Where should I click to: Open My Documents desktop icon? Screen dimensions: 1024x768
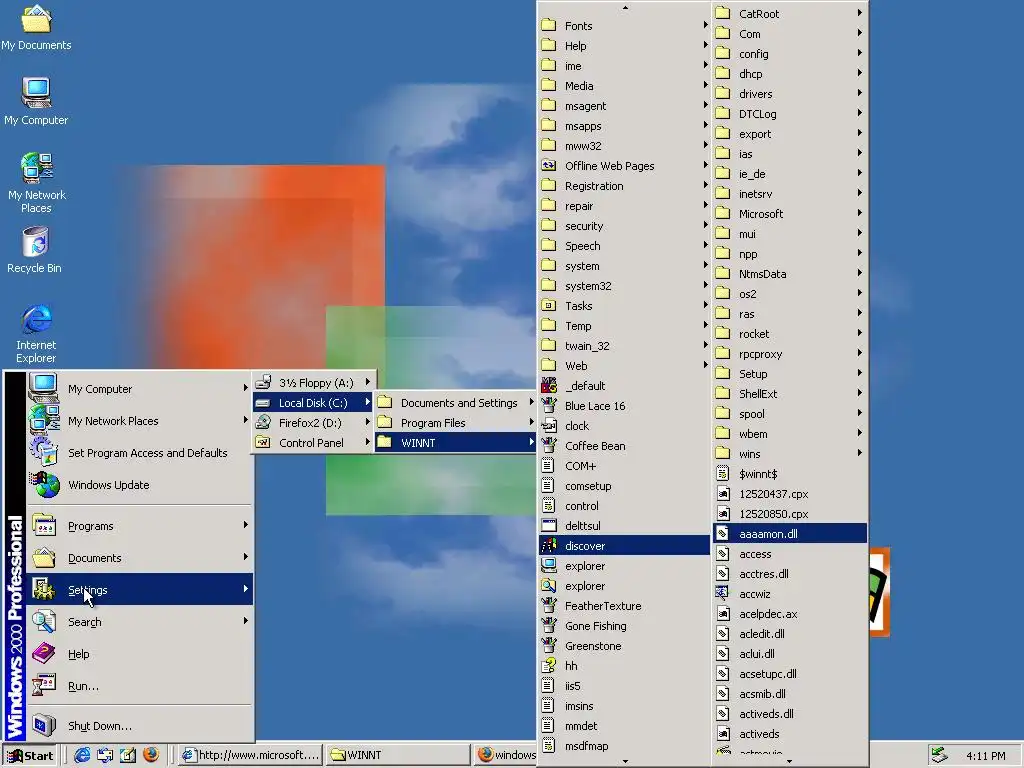coord(37,26)
